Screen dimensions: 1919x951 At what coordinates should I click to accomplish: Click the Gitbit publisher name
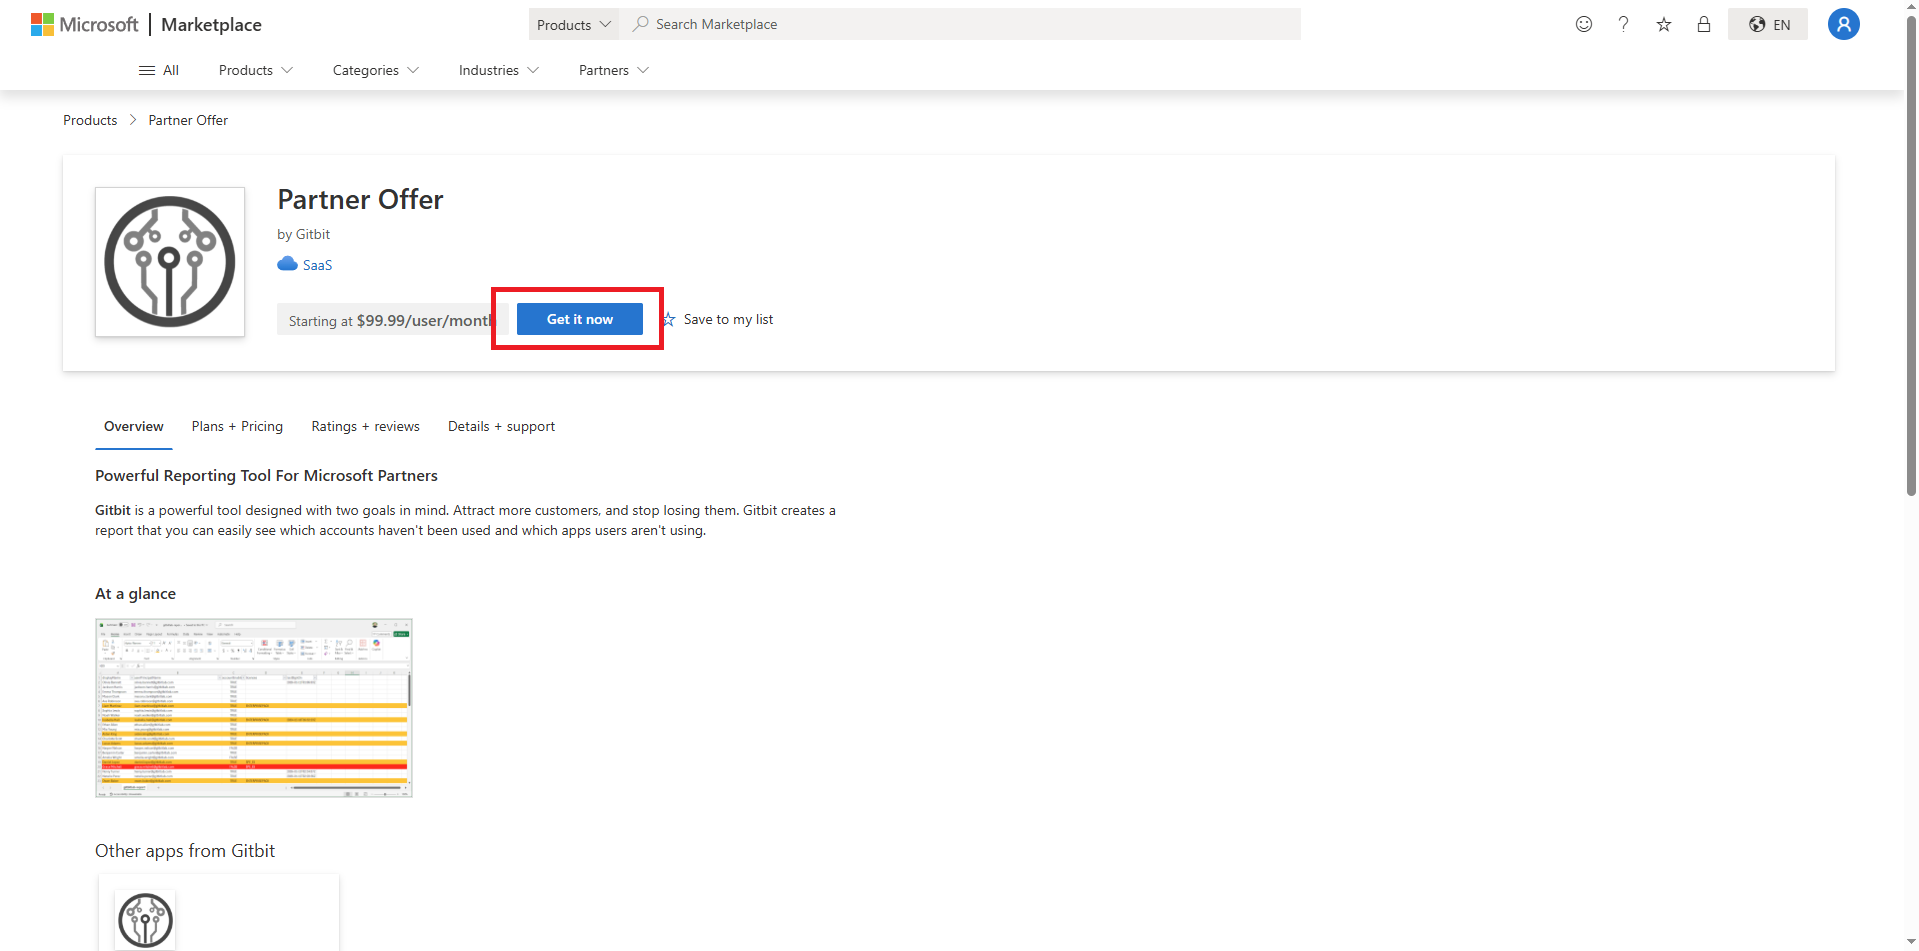313,234
